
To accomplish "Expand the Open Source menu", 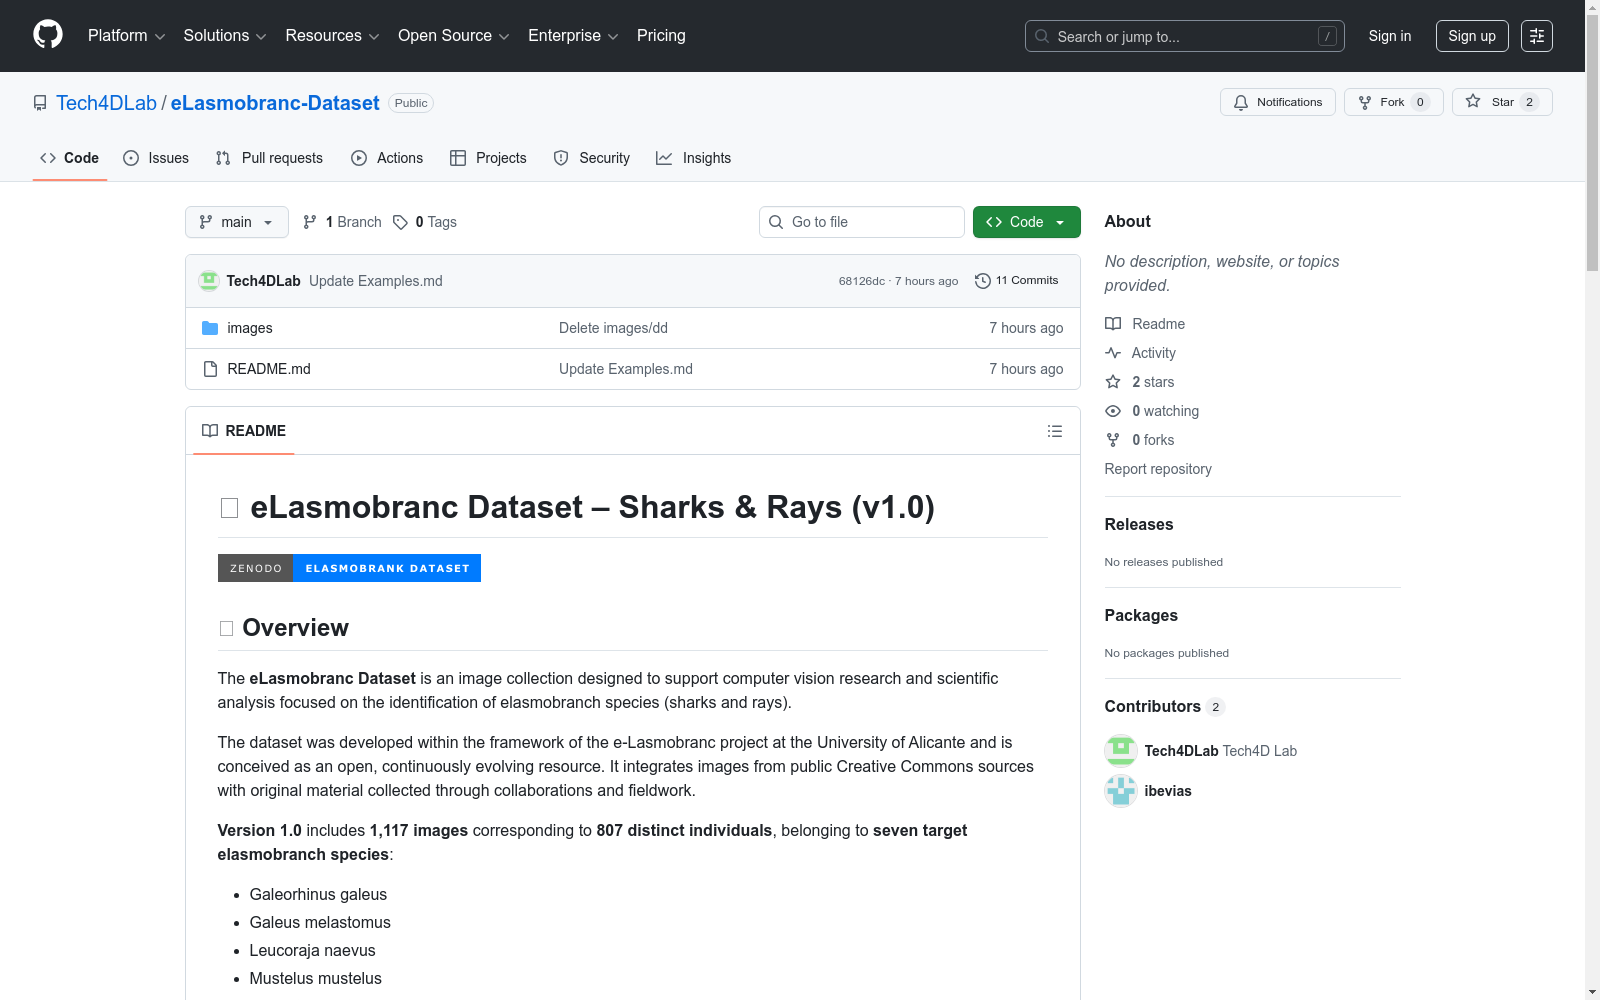I will click(x=454, y=36).
